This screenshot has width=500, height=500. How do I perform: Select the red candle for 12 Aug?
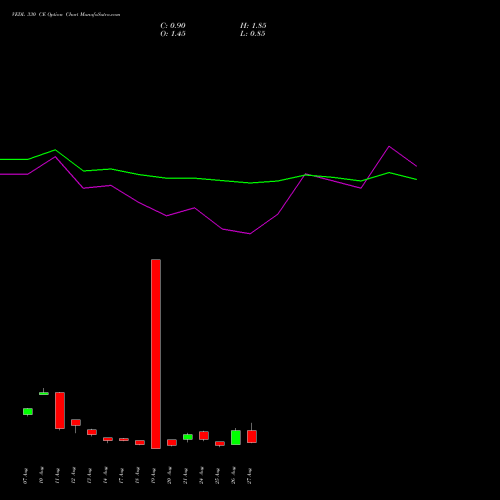[x=76, y=423]
